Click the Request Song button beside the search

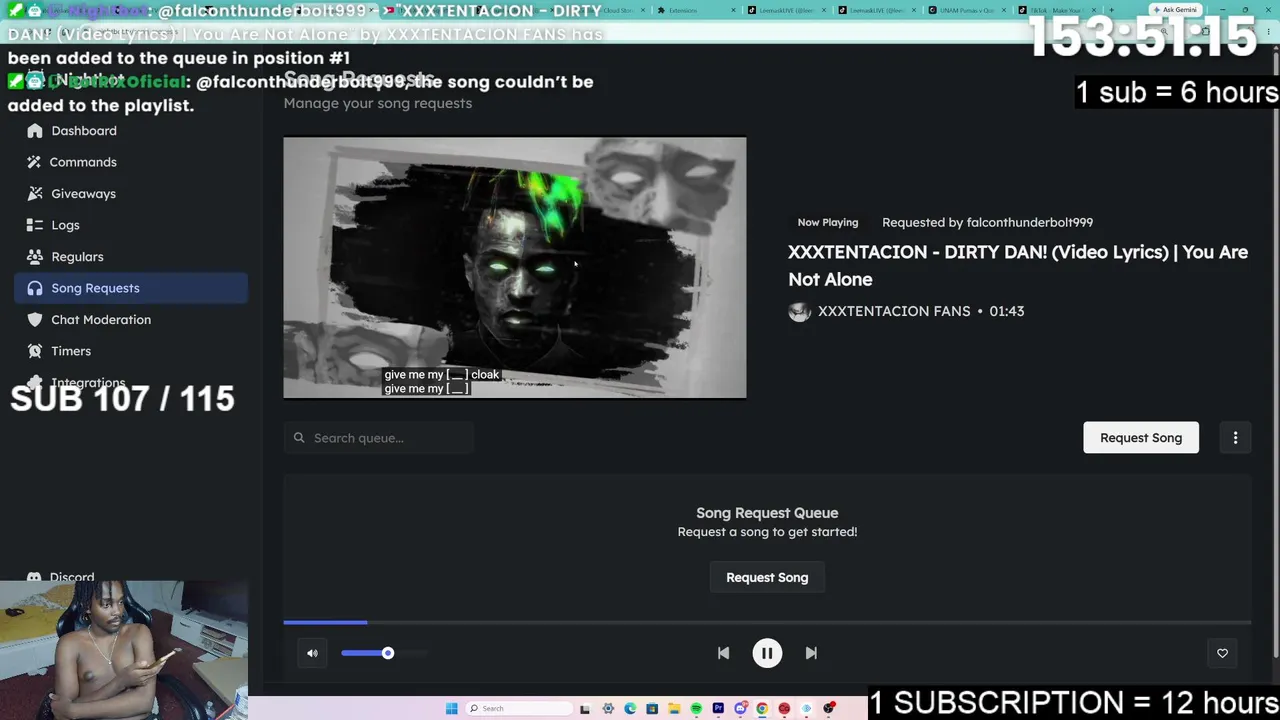pos(1141,438)
